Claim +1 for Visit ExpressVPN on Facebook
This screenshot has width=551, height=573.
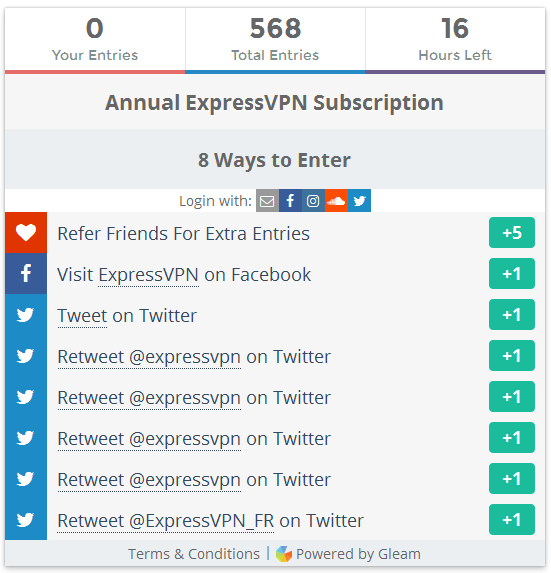pos(512,274)
